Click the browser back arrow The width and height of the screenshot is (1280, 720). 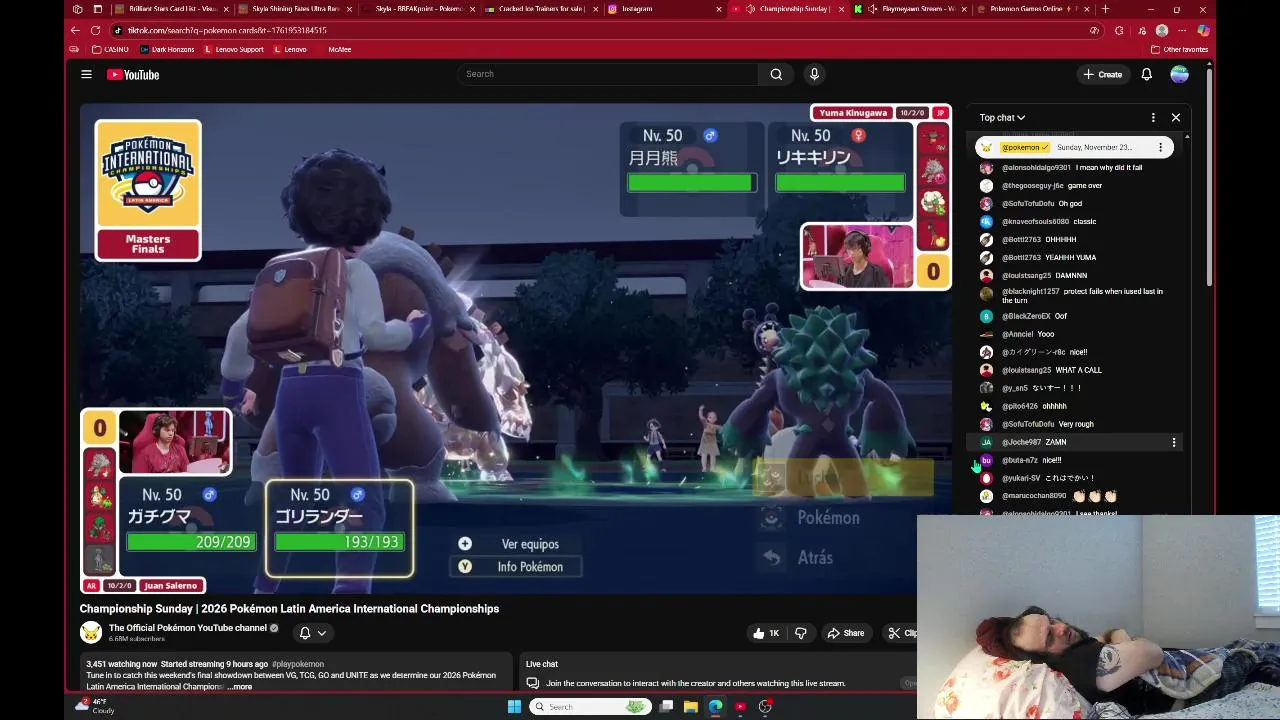click(x=75, y=30)
